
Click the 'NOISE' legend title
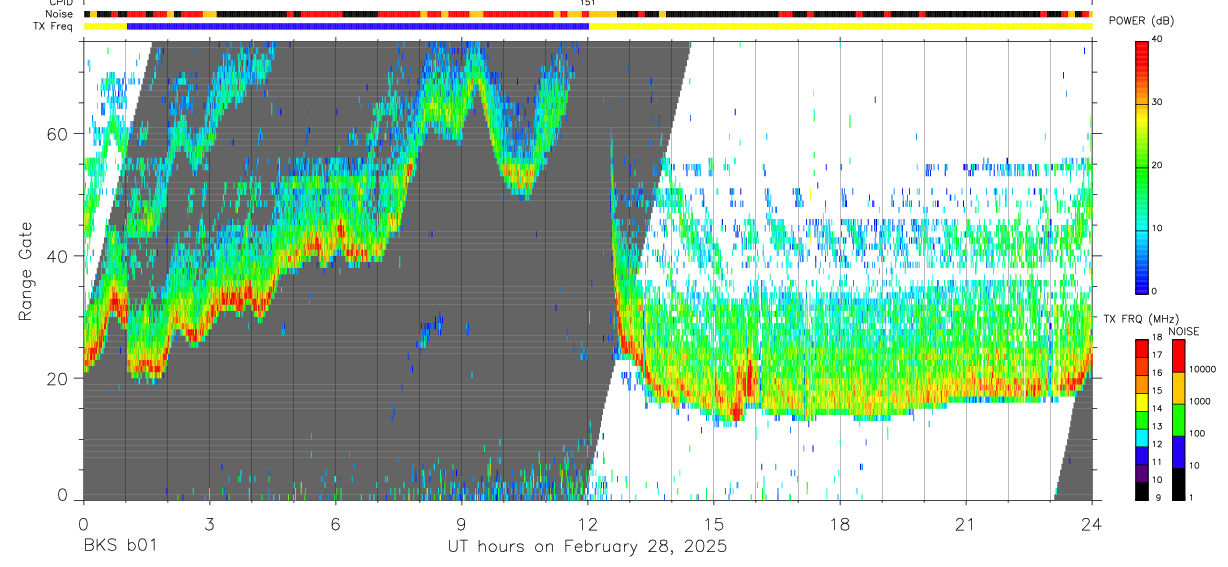(1184, 331)
